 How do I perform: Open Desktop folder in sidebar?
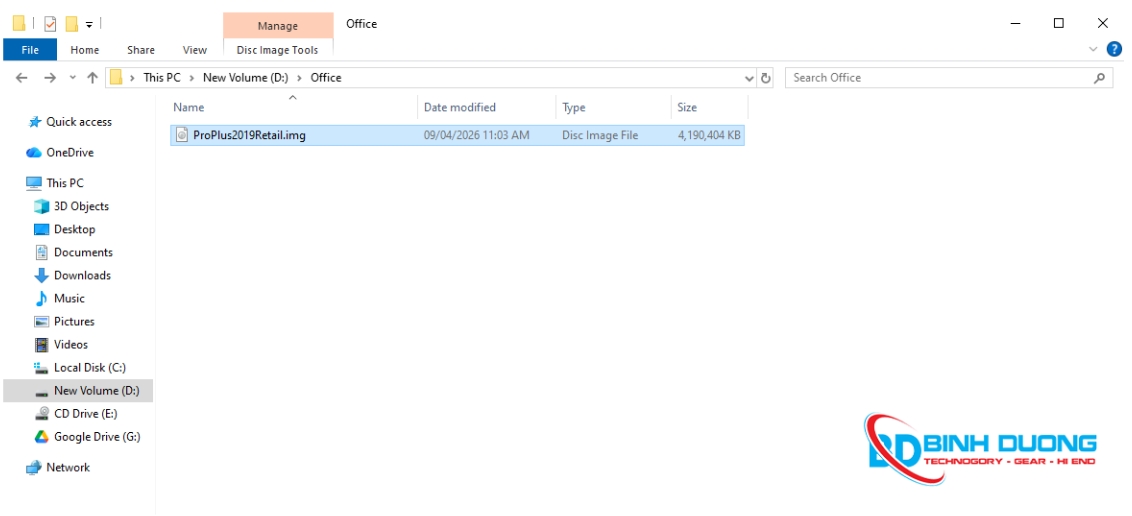click(64, 229)
